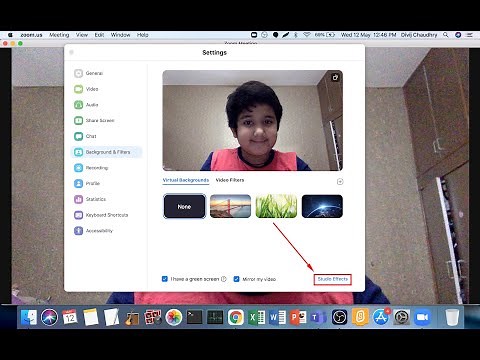Click the Bluetooth icon in the menu bar
Viewport: 480px width, 360px height.
pos(295,35)
